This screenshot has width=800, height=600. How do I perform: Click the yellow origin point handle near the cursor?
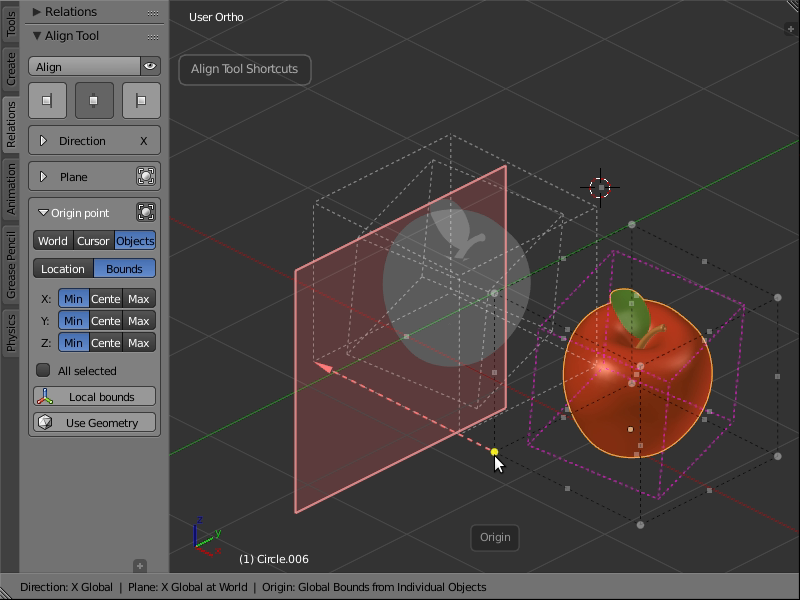495,452
